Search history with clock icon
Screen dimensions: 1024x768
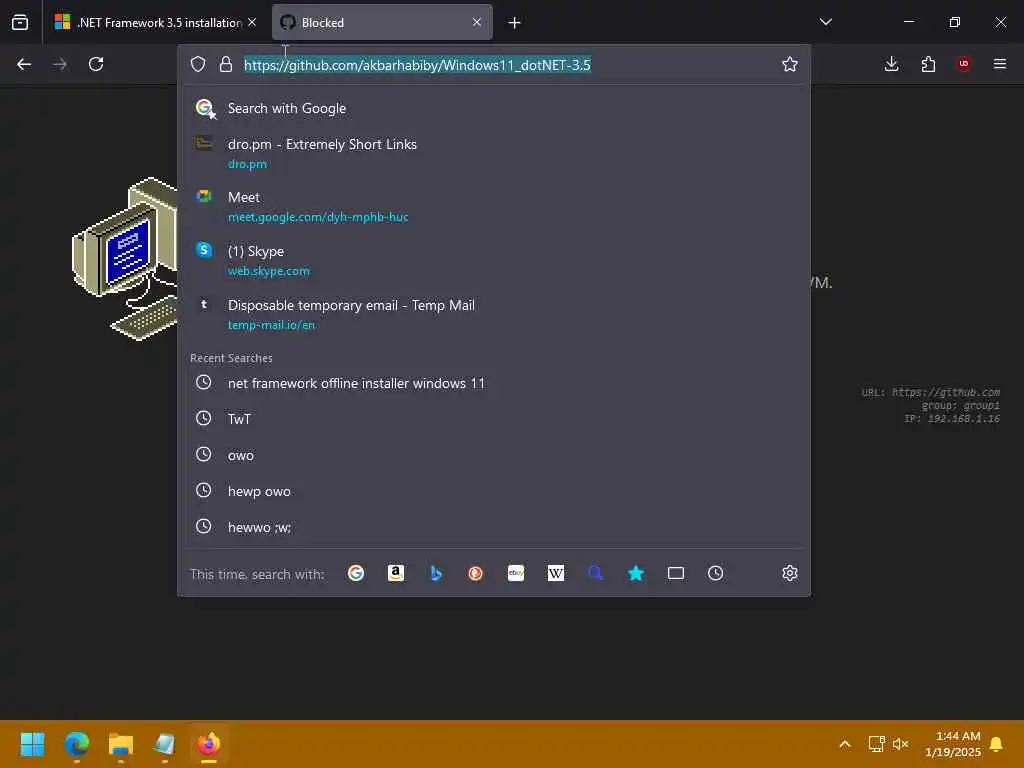click(x=716, y=573)
